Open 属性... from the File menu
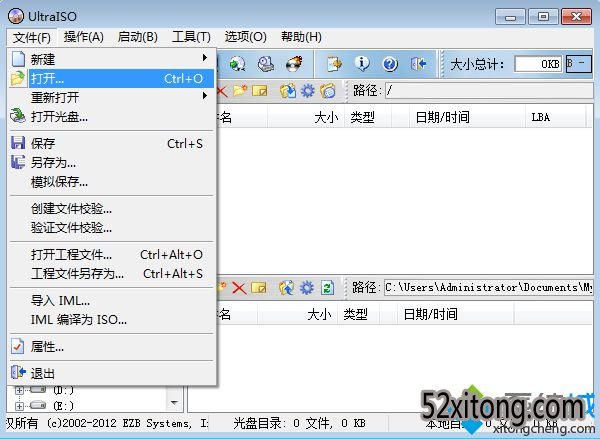The image size is (600, 439). [x=111, y=347]
